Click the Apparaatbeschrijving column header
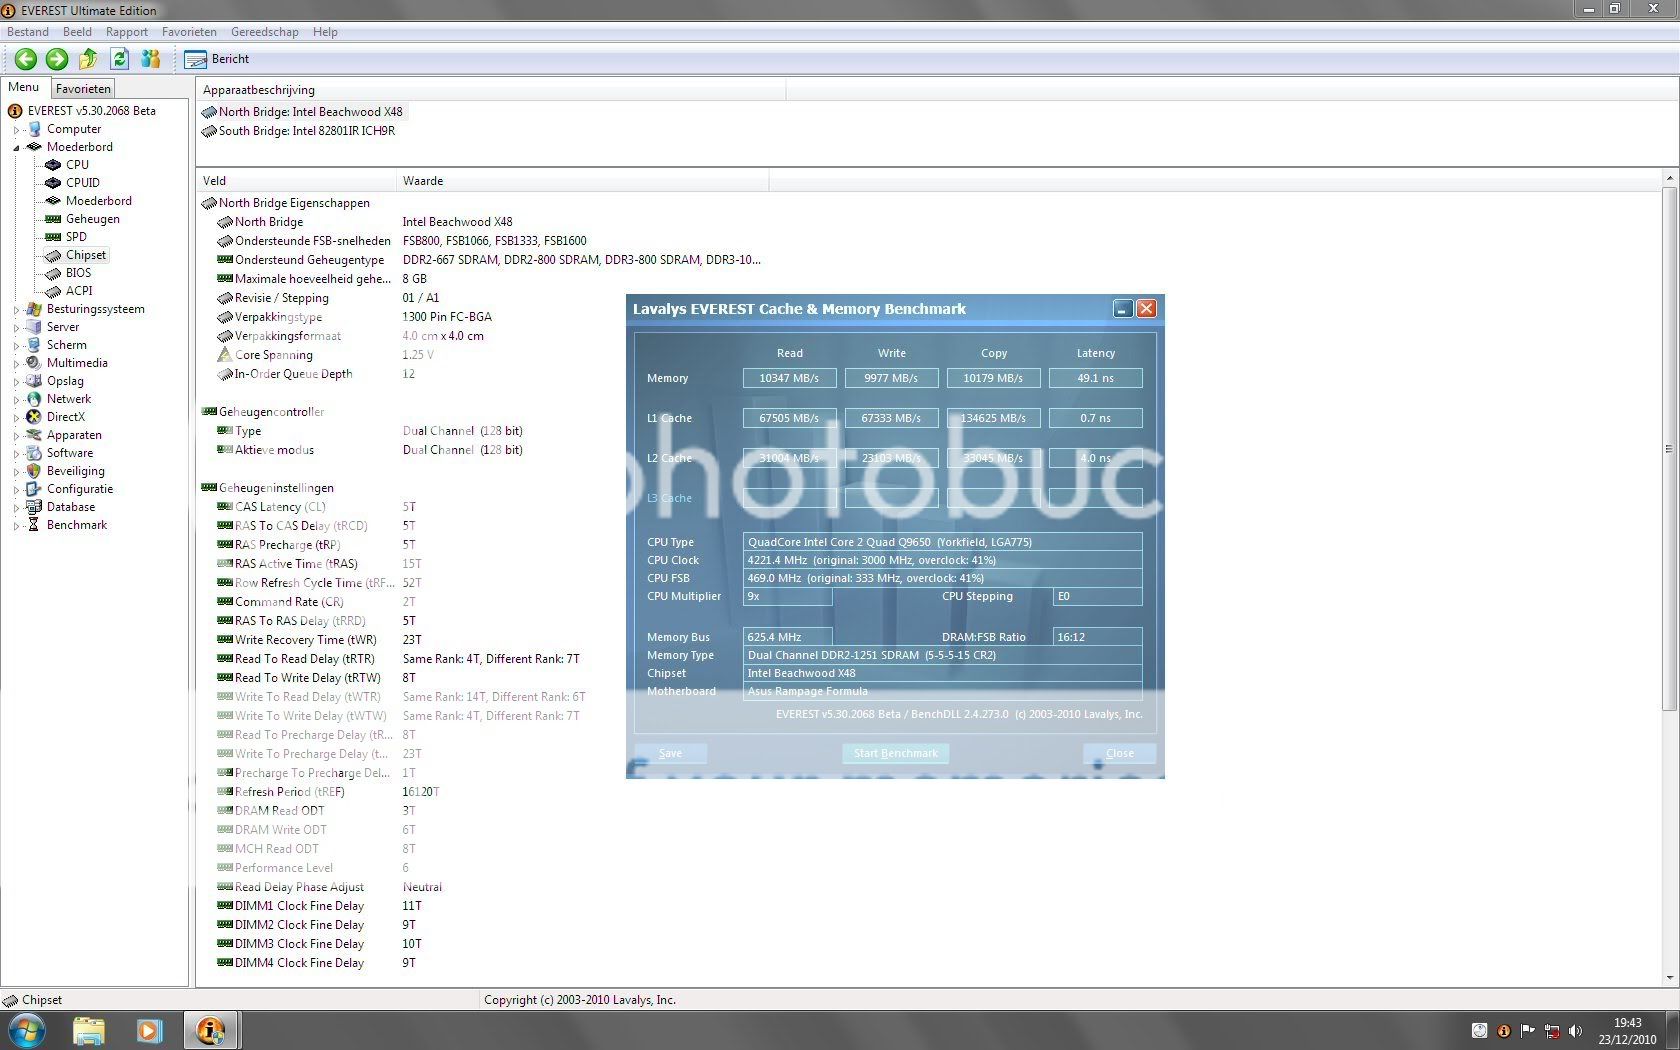 [x=491, y=90]
